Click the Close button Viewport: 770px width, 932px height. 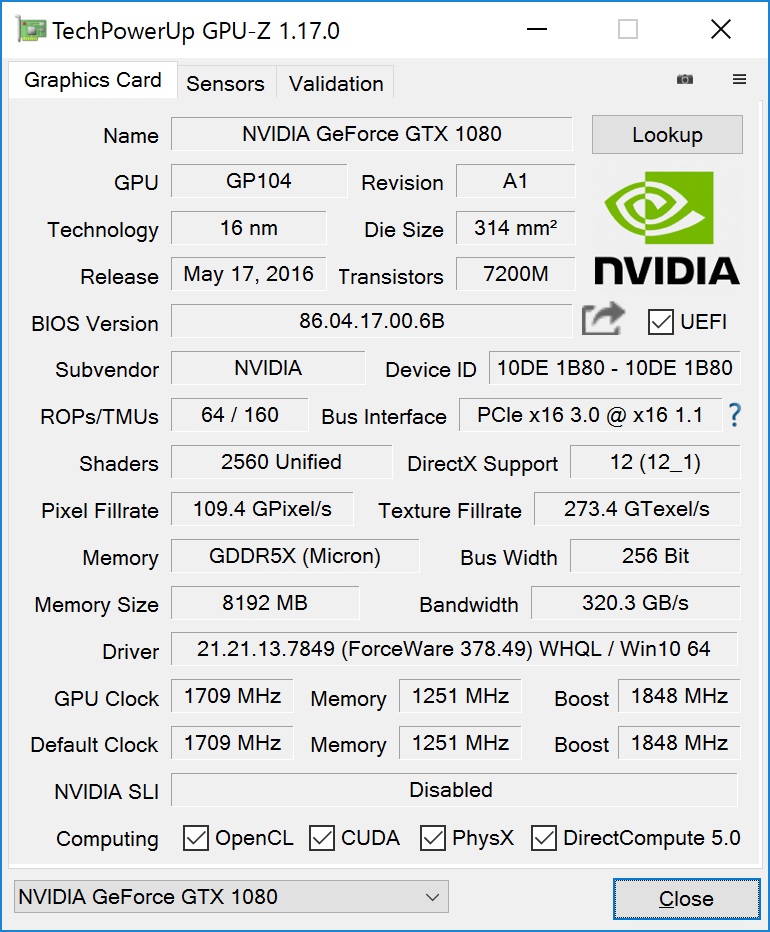pos(685,898)
